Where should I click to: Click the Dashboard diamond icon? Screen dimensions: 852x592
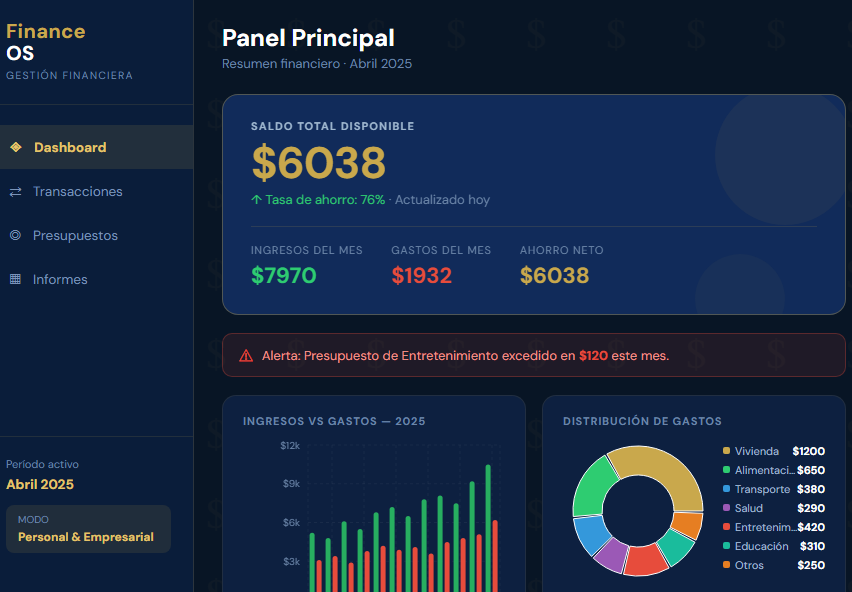pyautogui.click(x=16, y=147)
